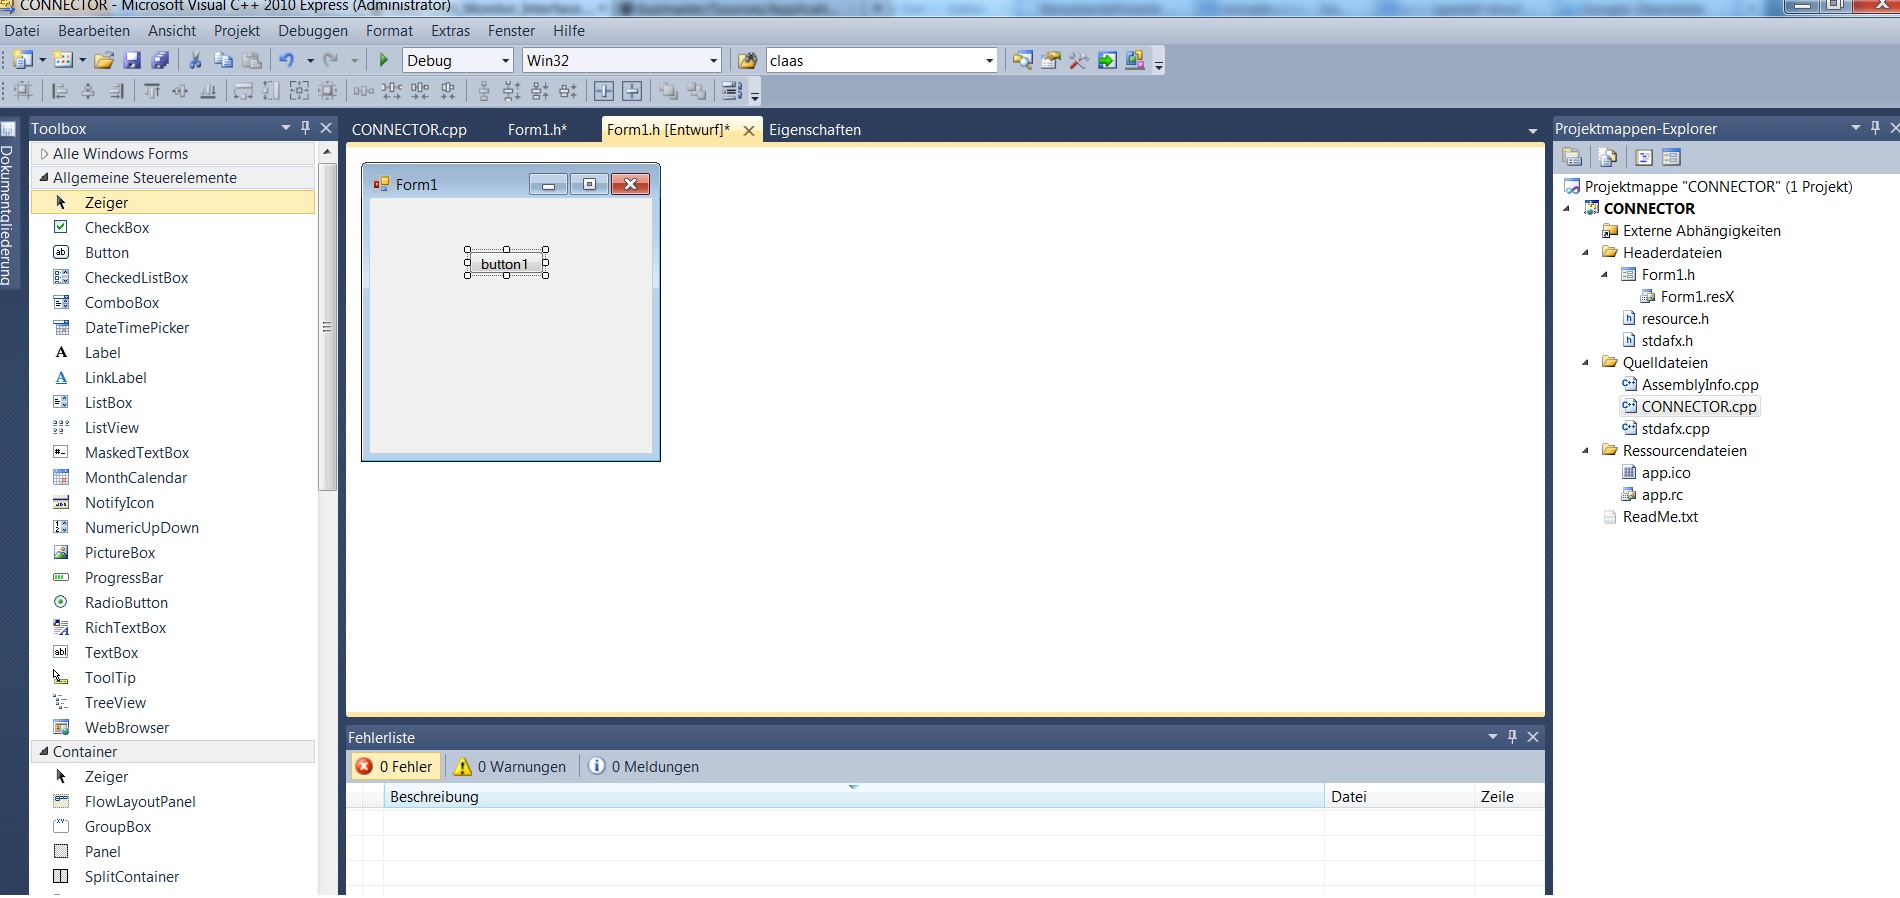Viewport: 1900px width, 898px height.
Task: Open the Debug configuration dropdown
Action: click(x=505, y=61)
